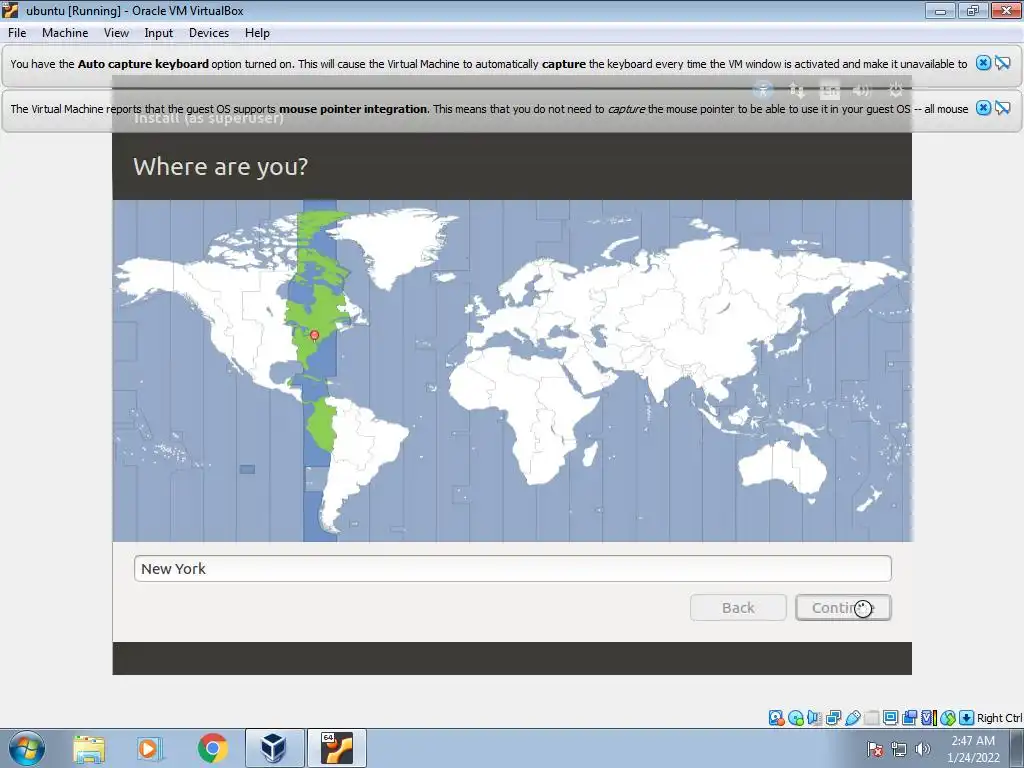Screen dimensions: 1024x768
Task: Open the Machine menu
Action: pos(65,33)
